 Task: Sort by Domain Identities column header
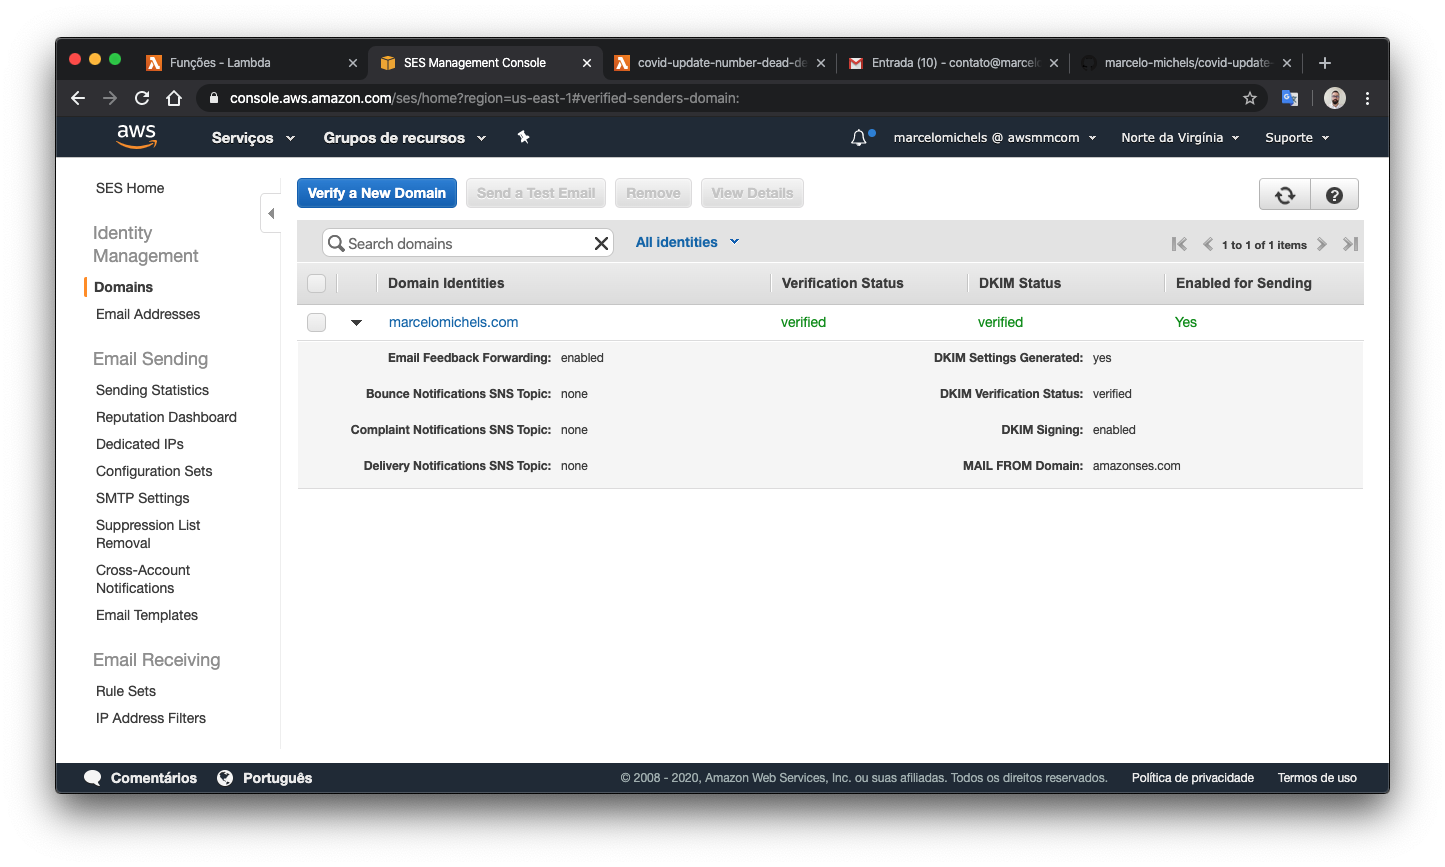446,283
